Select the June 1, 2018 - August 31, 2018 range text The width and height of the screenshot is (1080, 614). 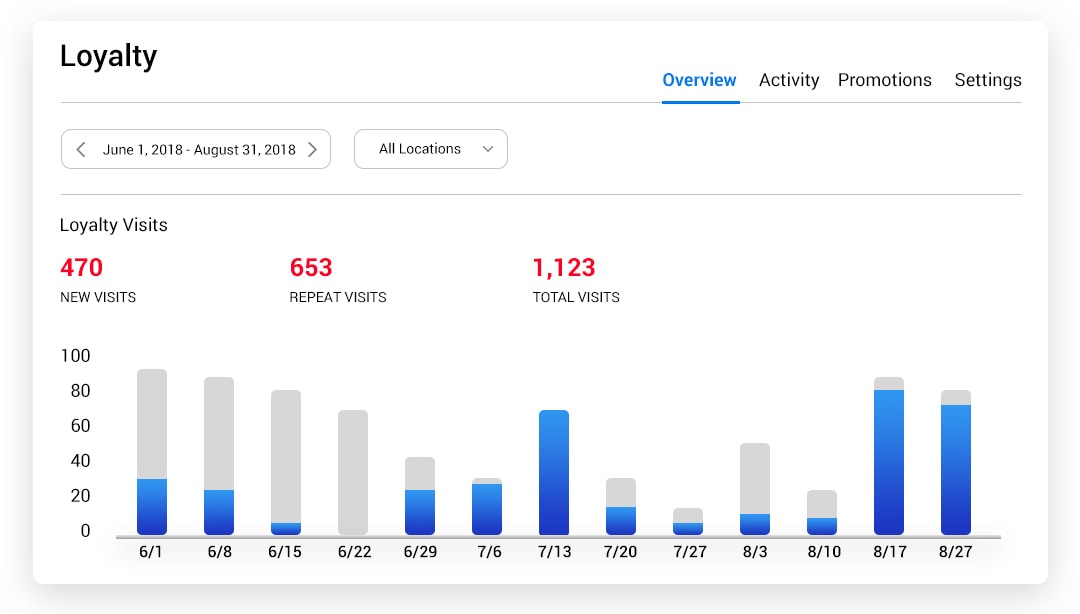[x=199, y=150]
